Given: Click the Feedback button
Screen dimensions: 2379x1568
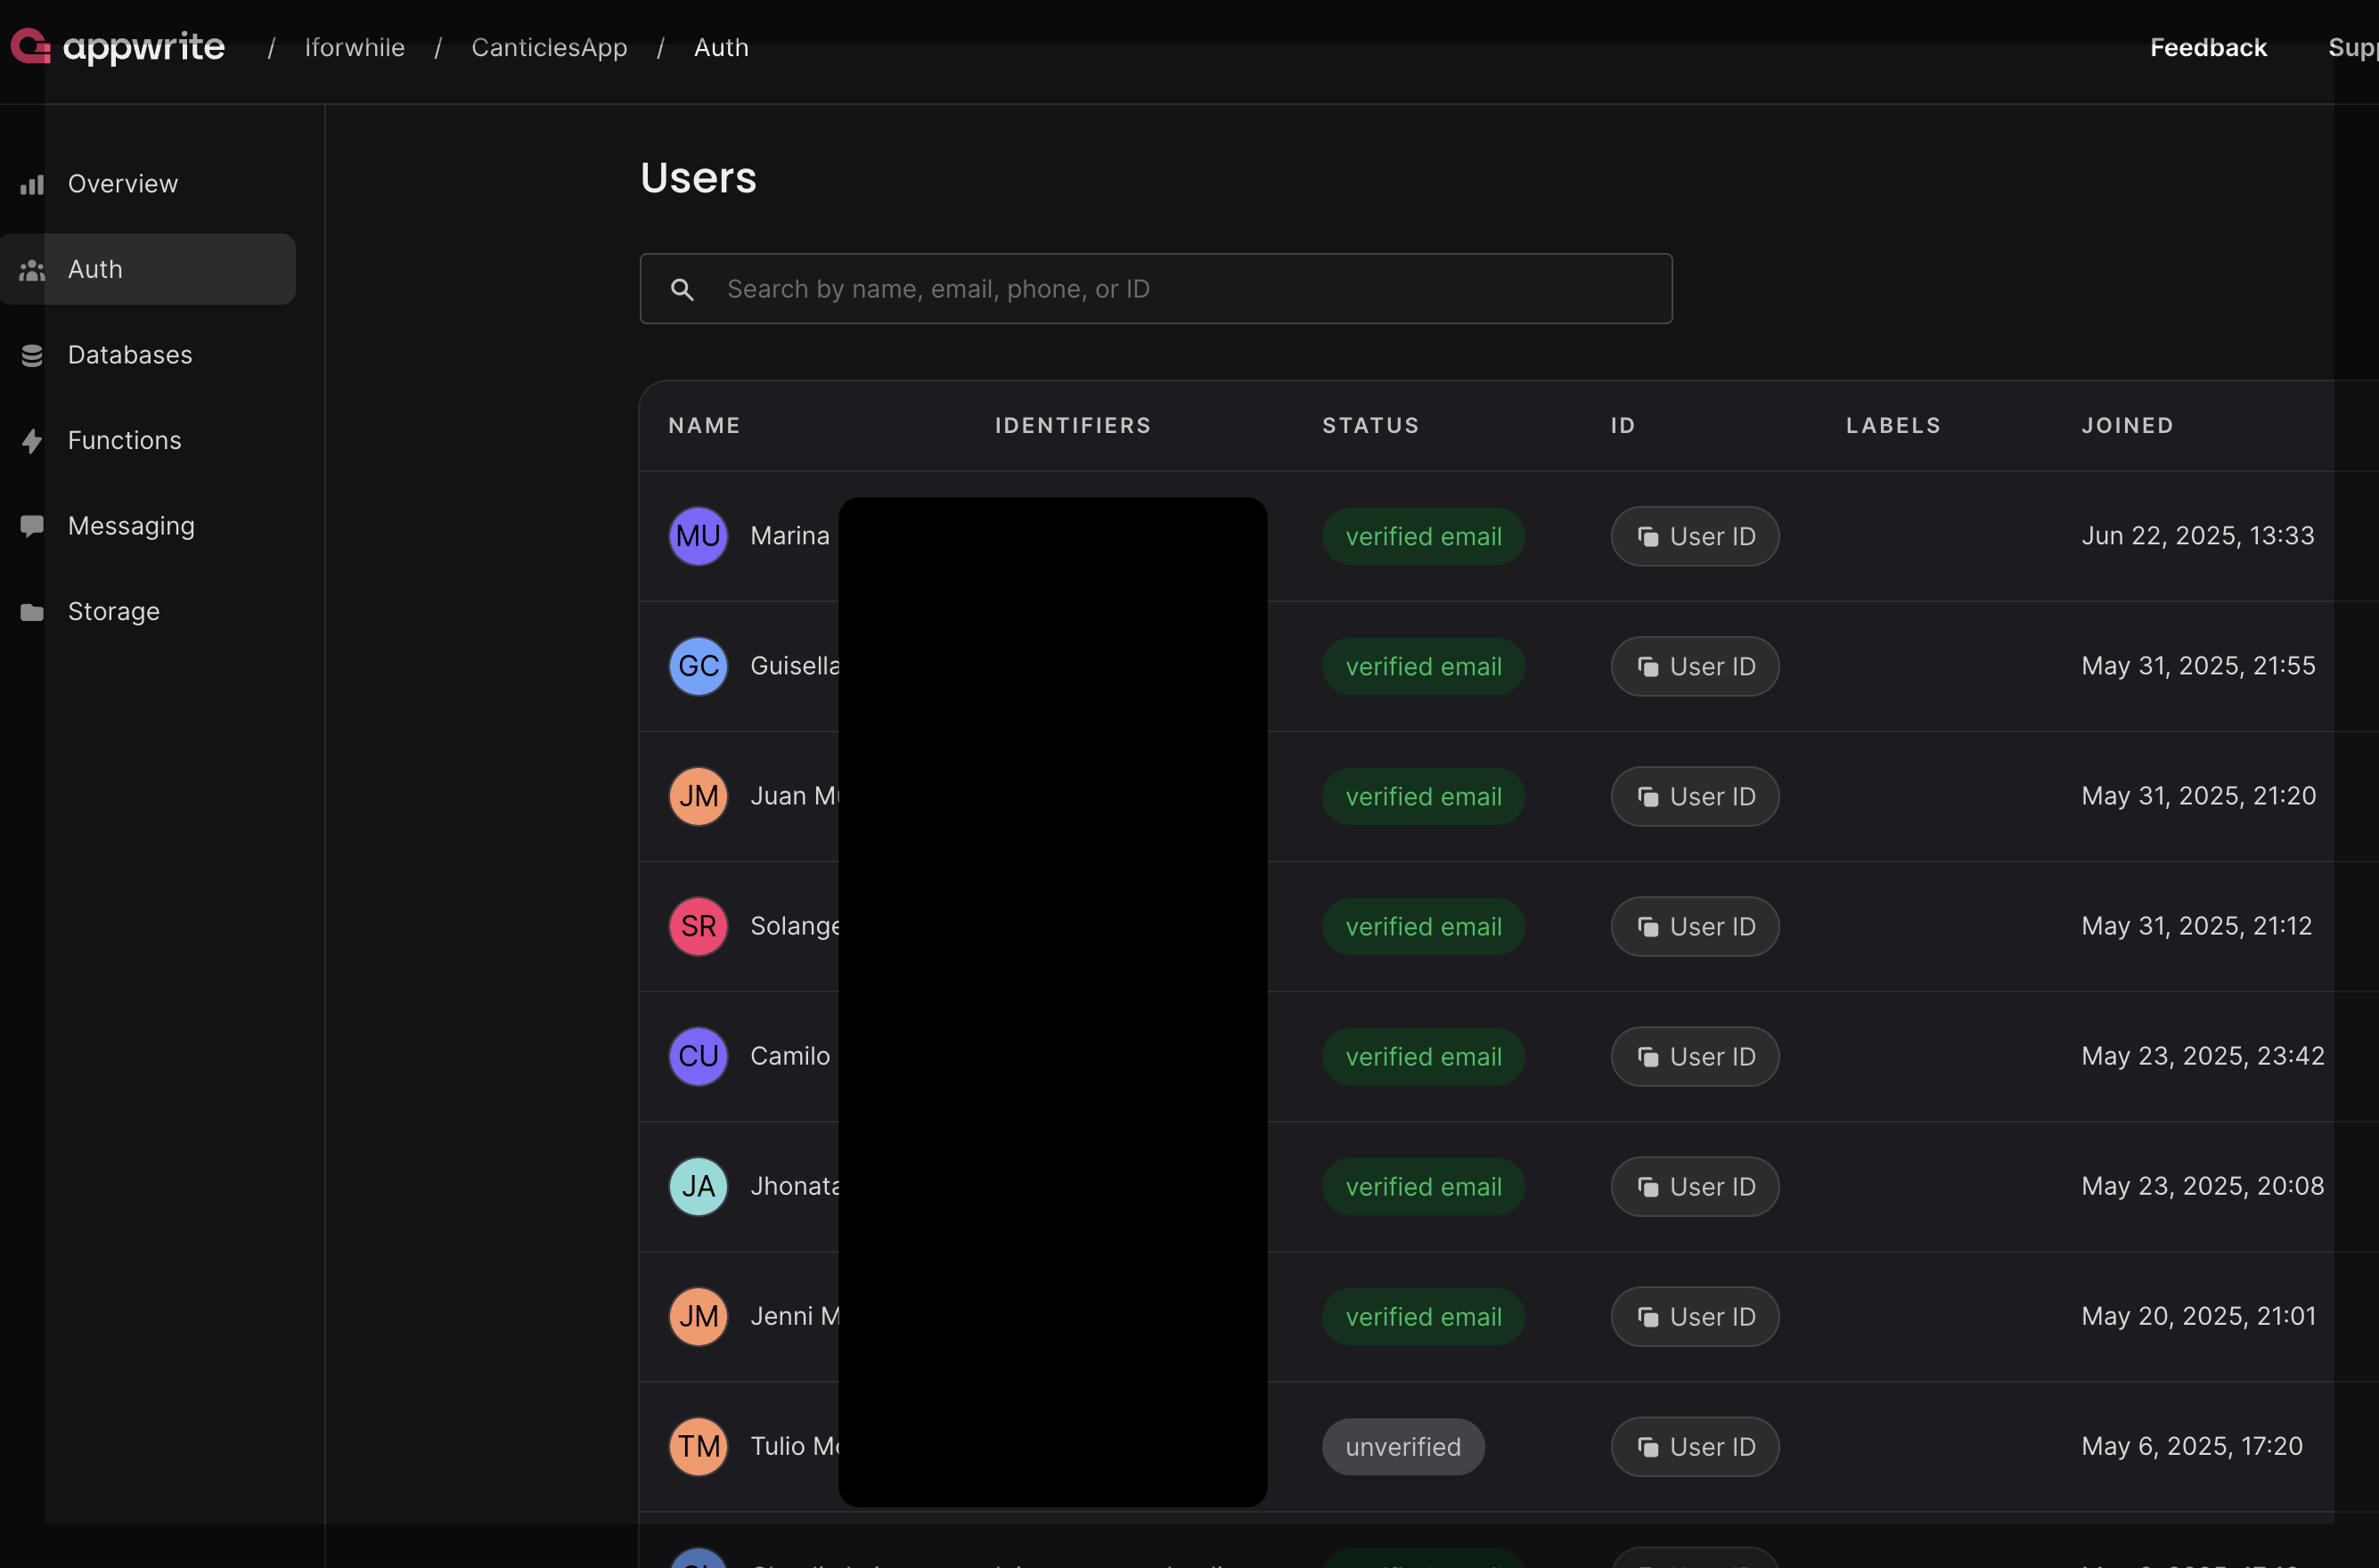Looking at the screenshot, I should coord(2207,47).
